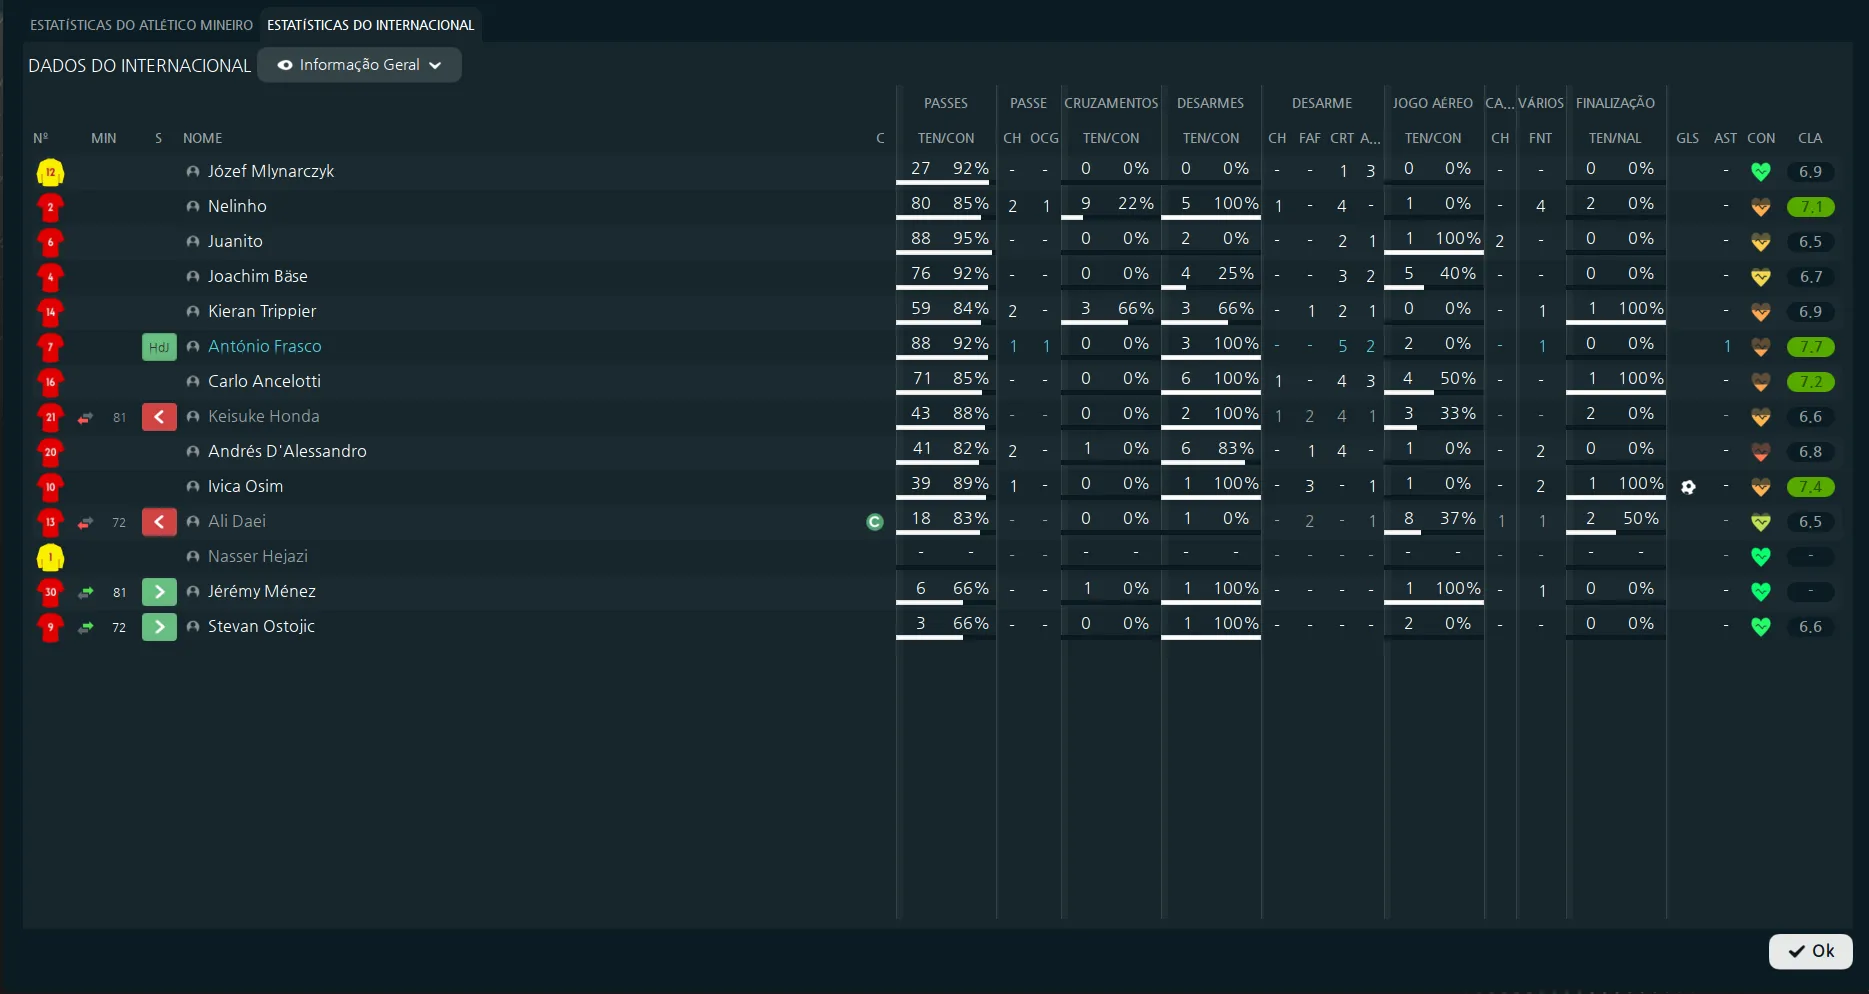Viewport: 1869px width, 994px height.
Task: Click Joachim Bäse's red shirt icon
Action: point(50,277)
